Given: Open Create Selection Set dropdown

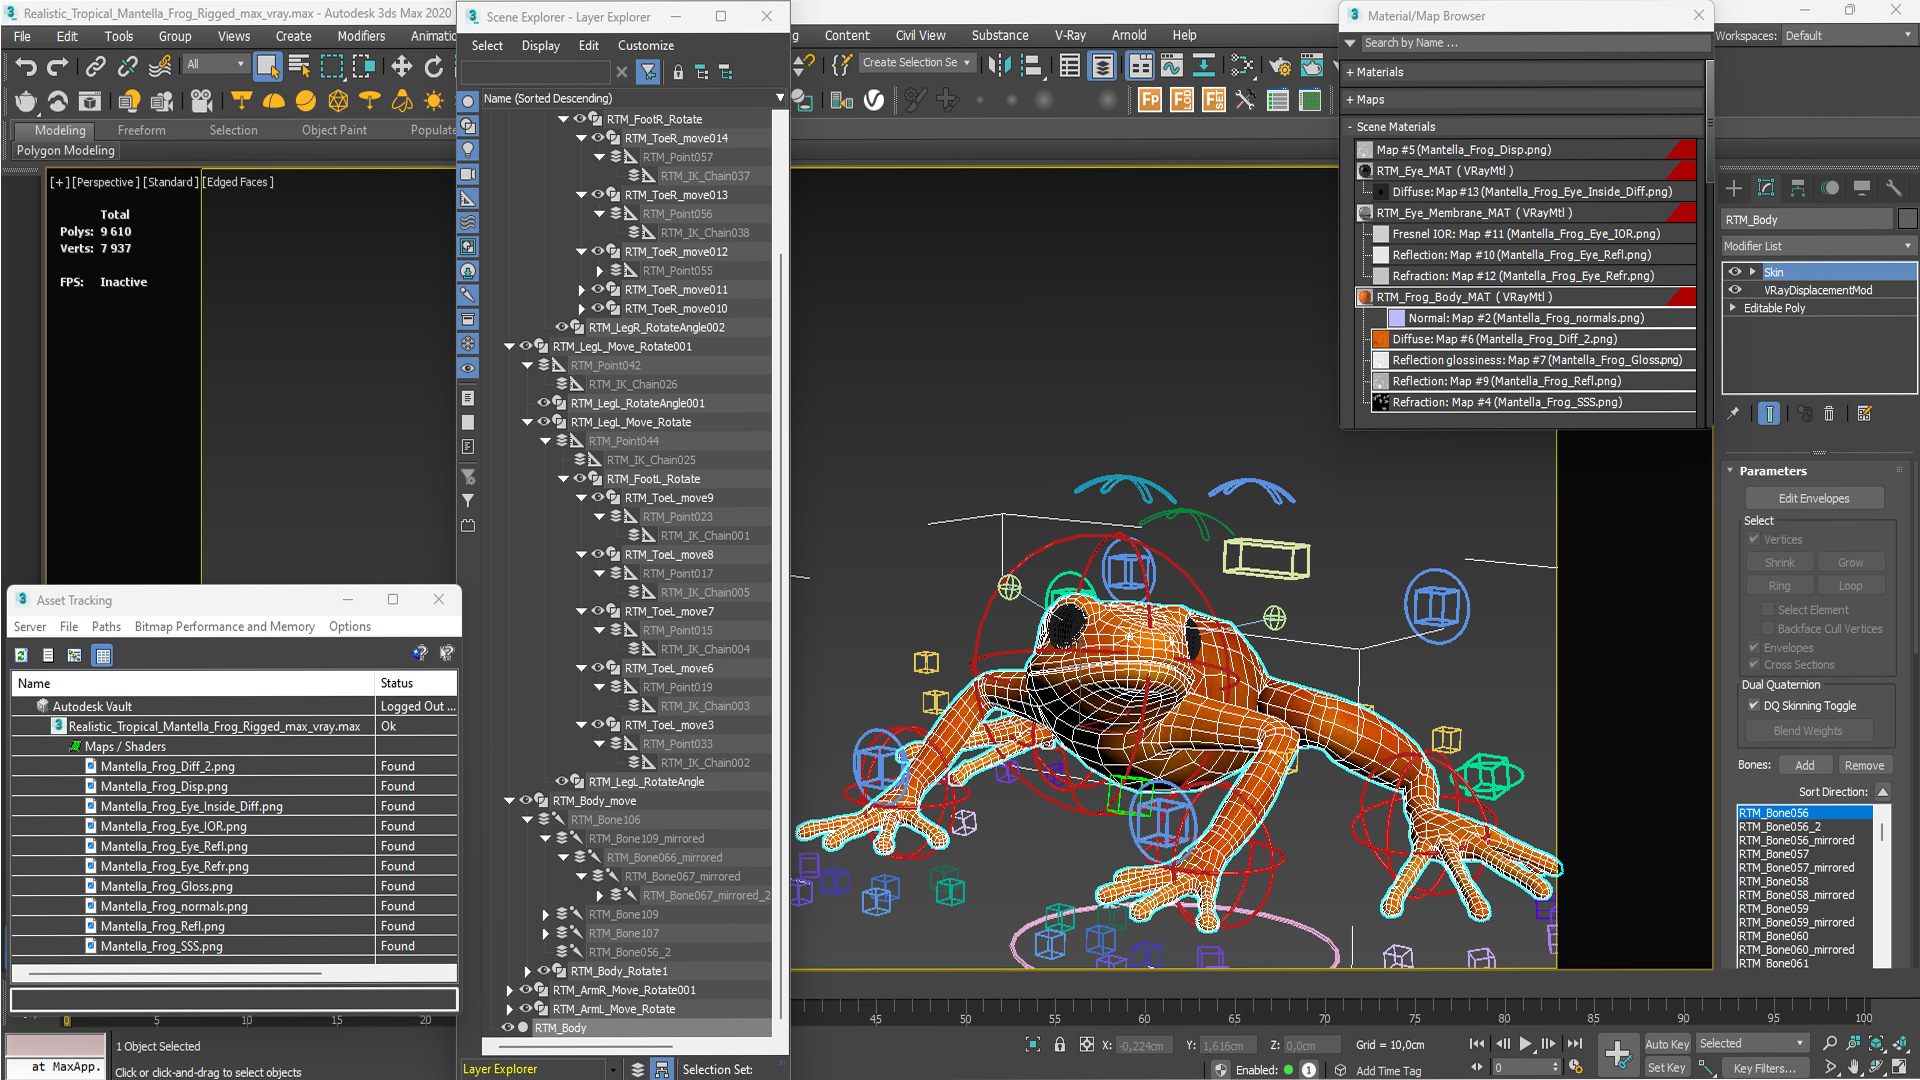Looking at the screenshot, I should [x=916, y=62].
